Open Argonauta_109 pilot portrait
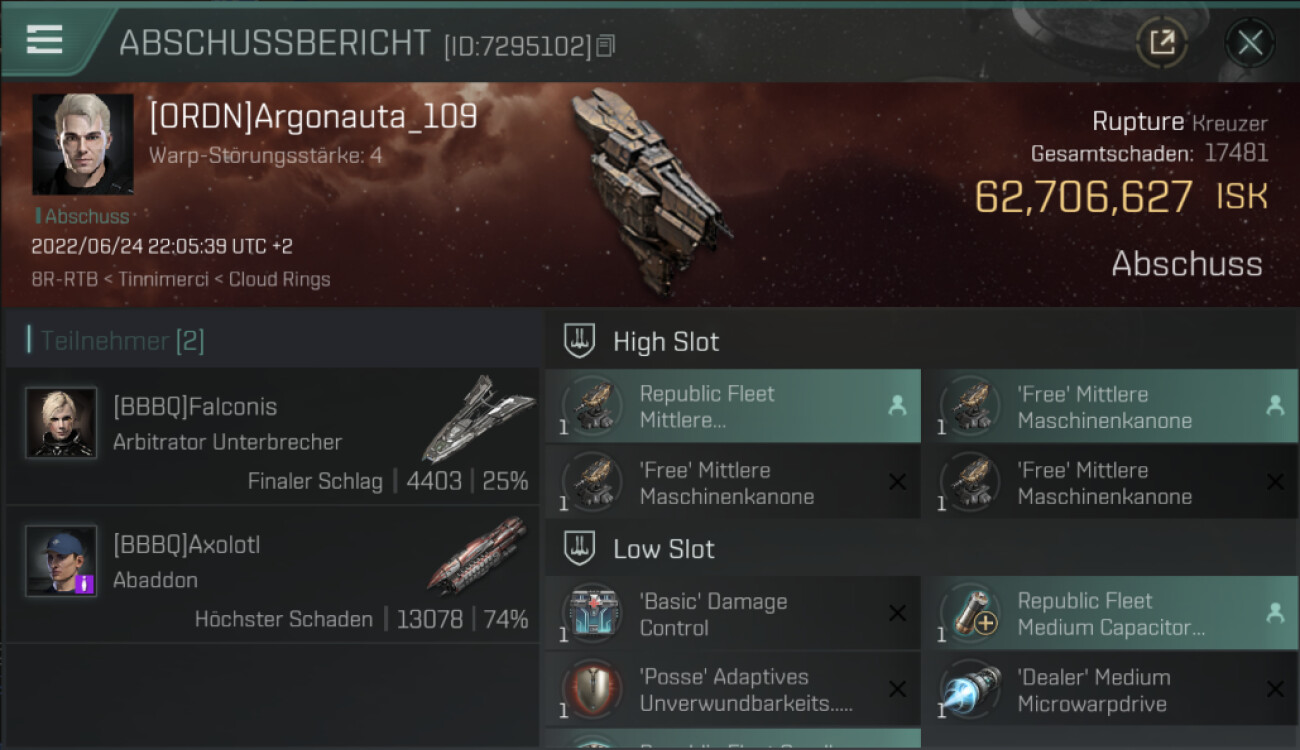This screenshot has width=1300, height=750. (x=83, y=144)
